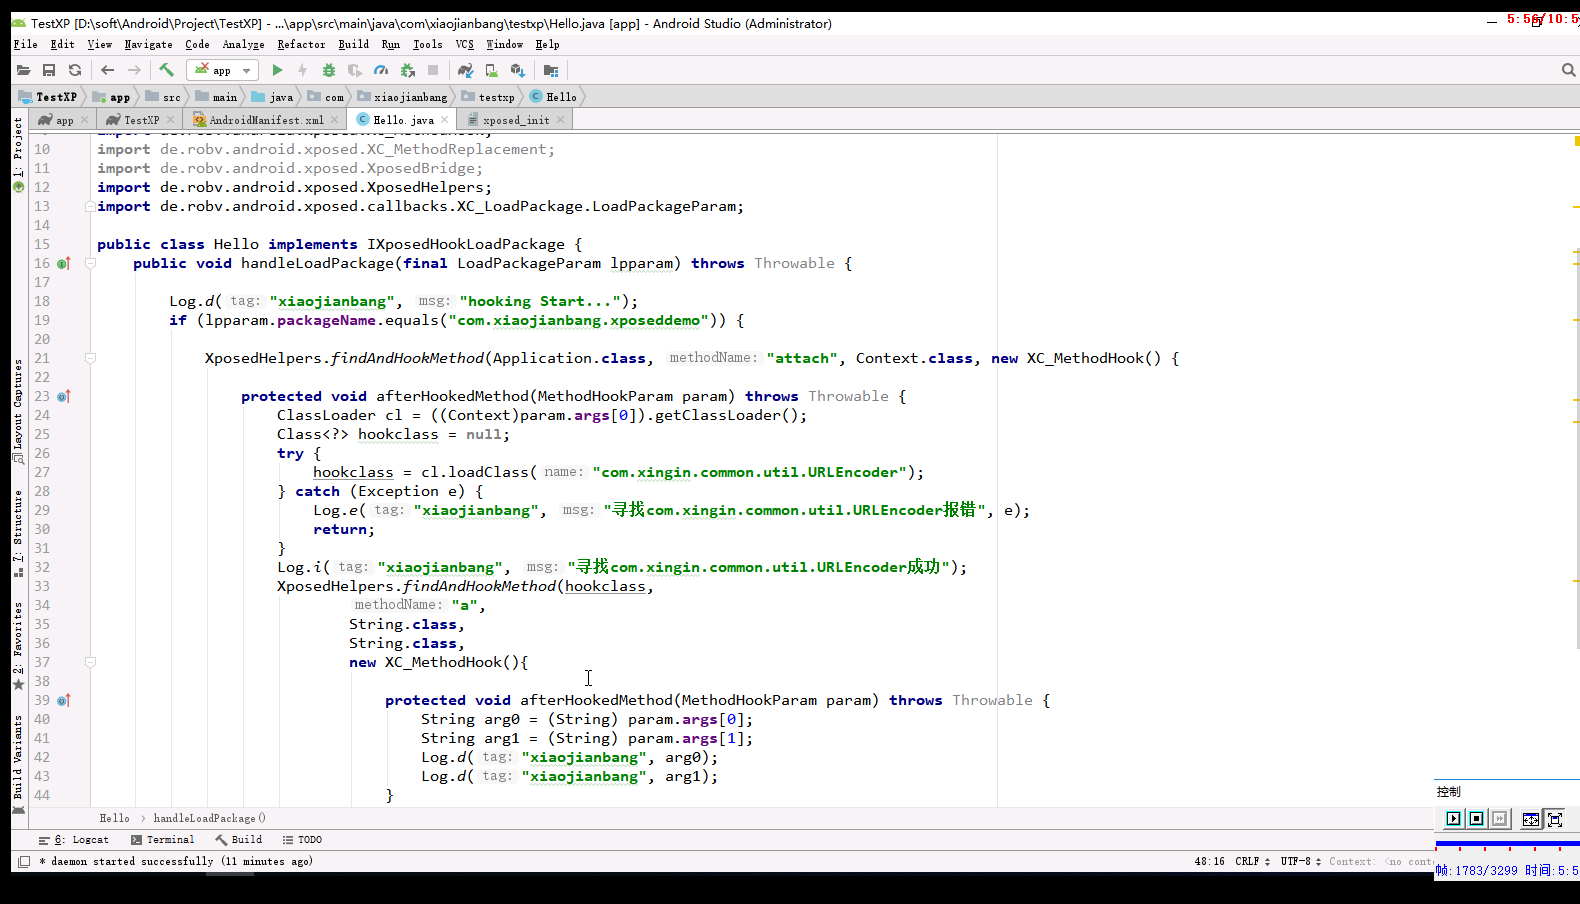Attach debugger to Android process icon
This screenshot has width=1580, height=904.
click(407, 70)
